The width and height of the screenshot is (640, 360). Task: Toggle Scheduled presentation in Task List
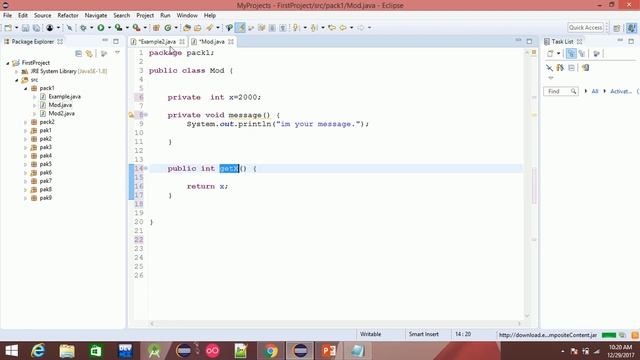pos(582,53)
